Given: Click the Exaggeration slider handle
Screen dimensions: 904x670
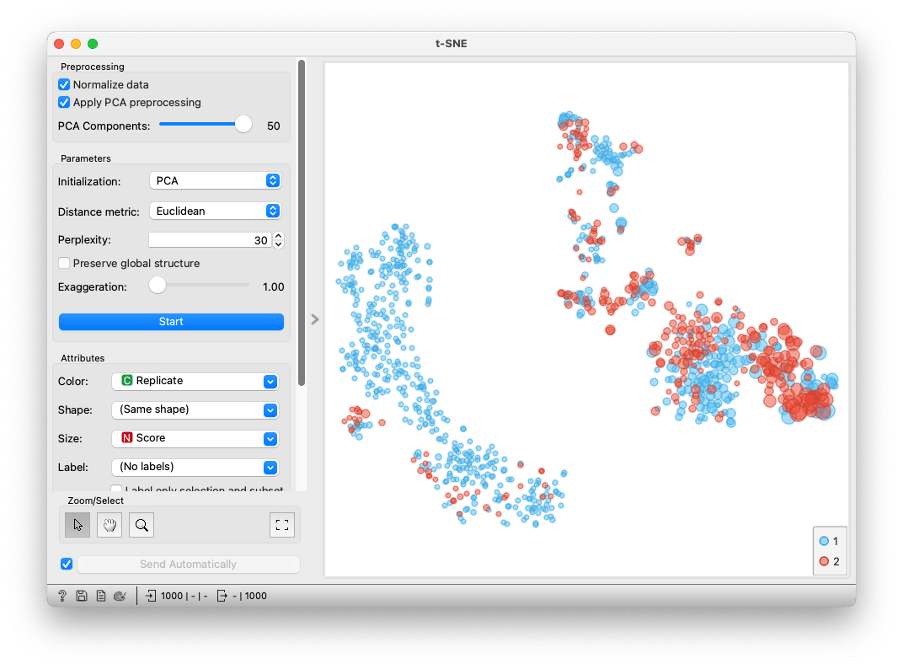Looking at the screenshot, I should [157, 285].
